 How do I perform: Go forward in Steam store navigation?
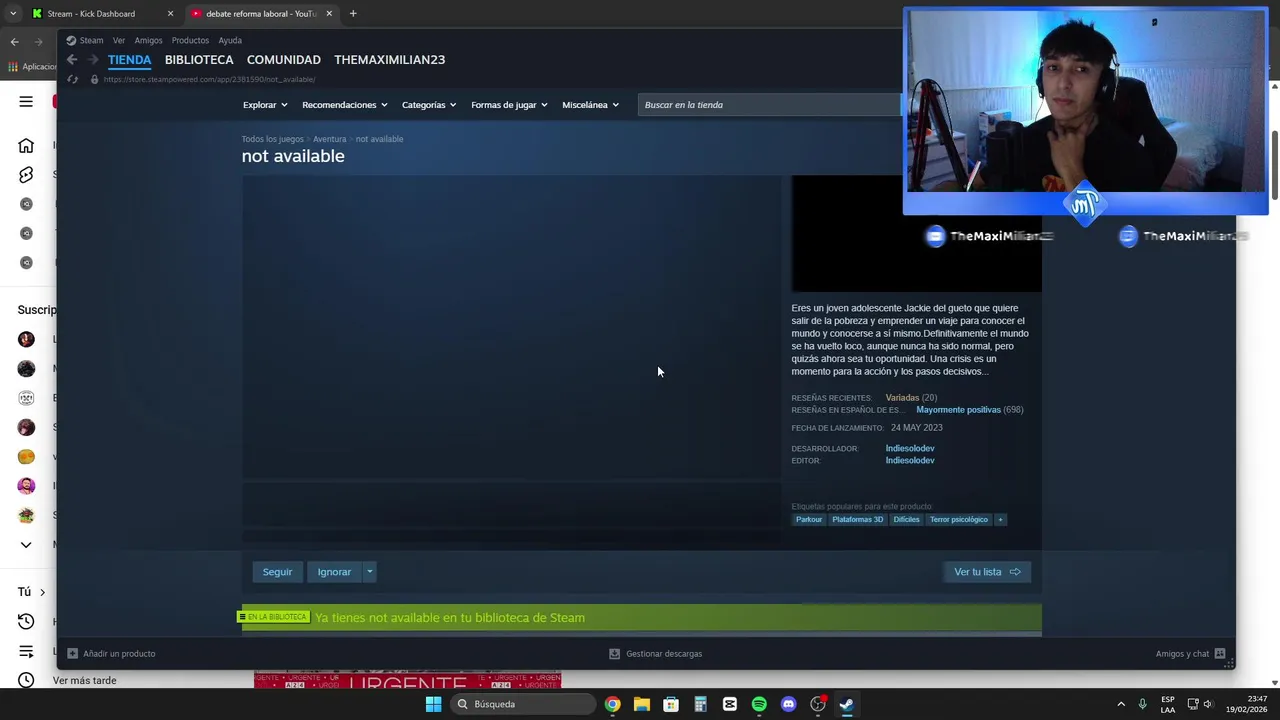[x=93, y=60]
